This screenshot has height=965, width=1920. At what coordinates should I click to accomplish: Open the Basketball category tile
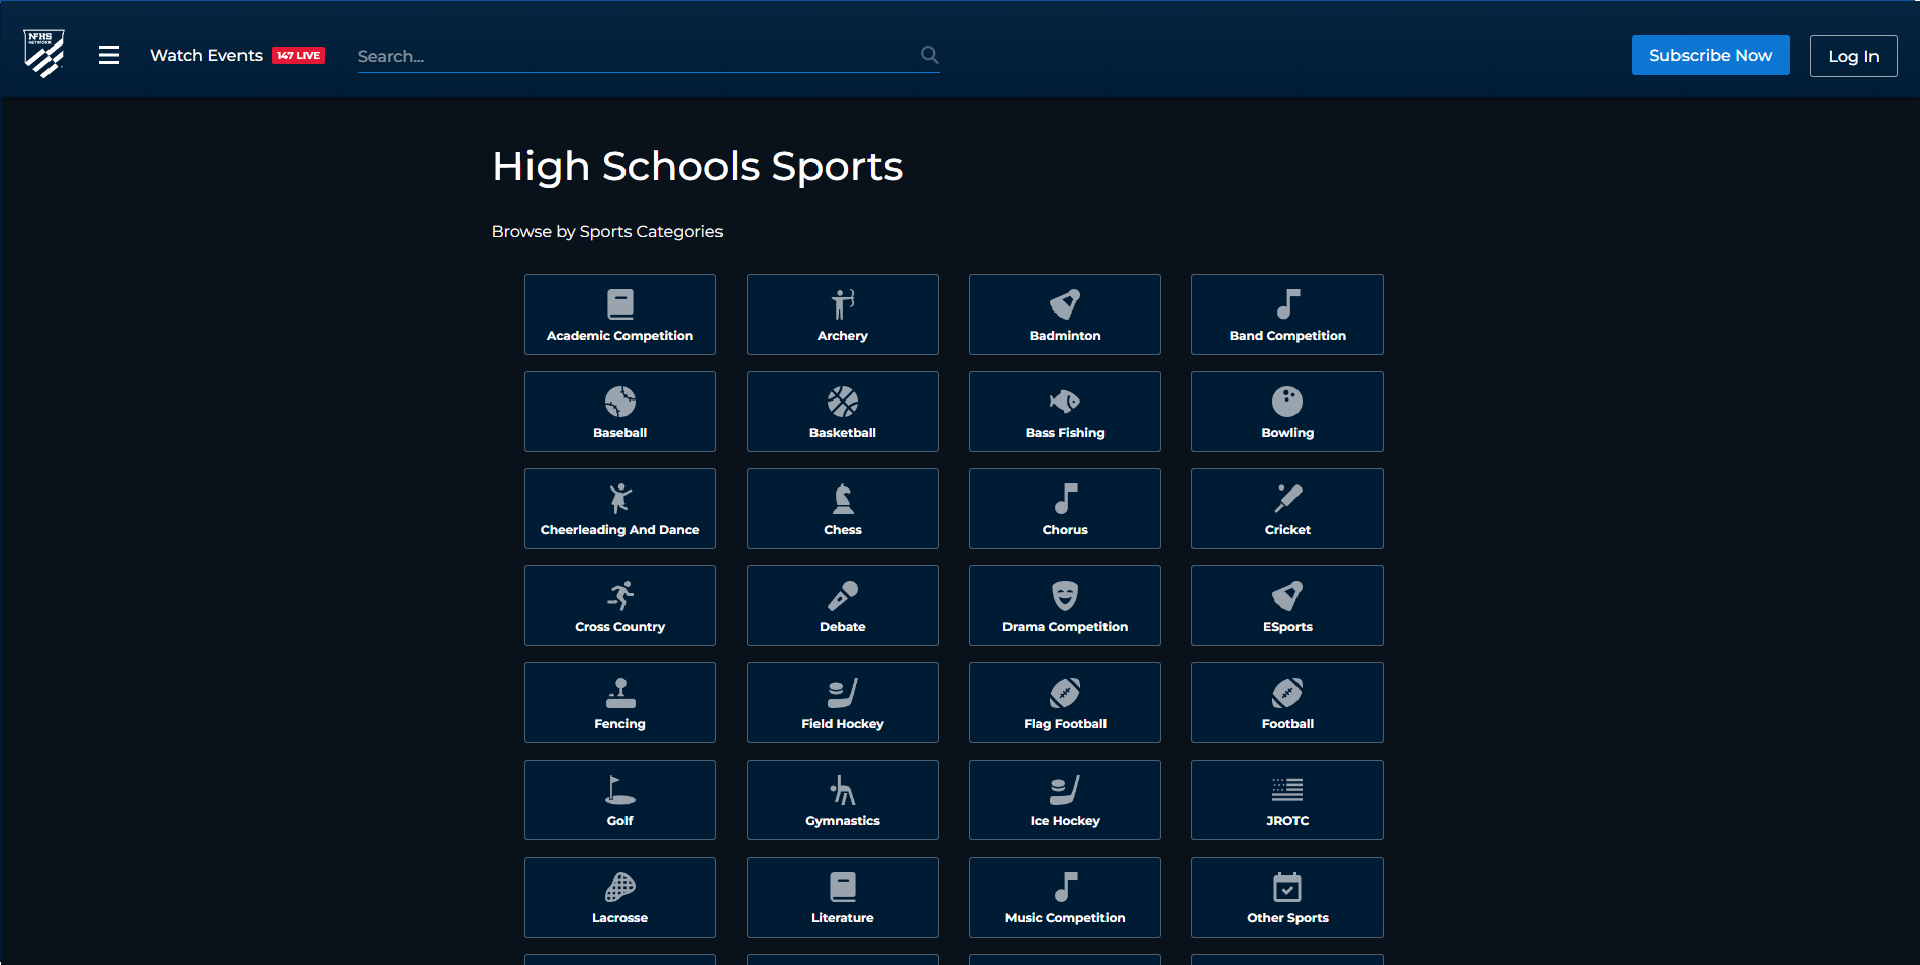coord(842,411)
